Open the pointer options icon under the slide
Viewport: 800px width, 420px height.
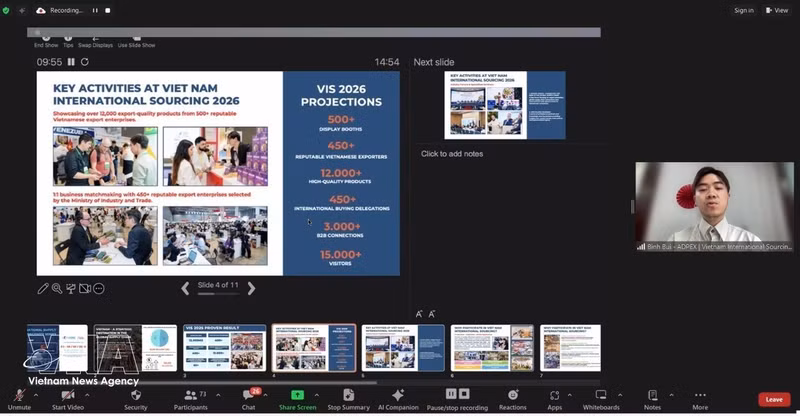coord(71,288)
